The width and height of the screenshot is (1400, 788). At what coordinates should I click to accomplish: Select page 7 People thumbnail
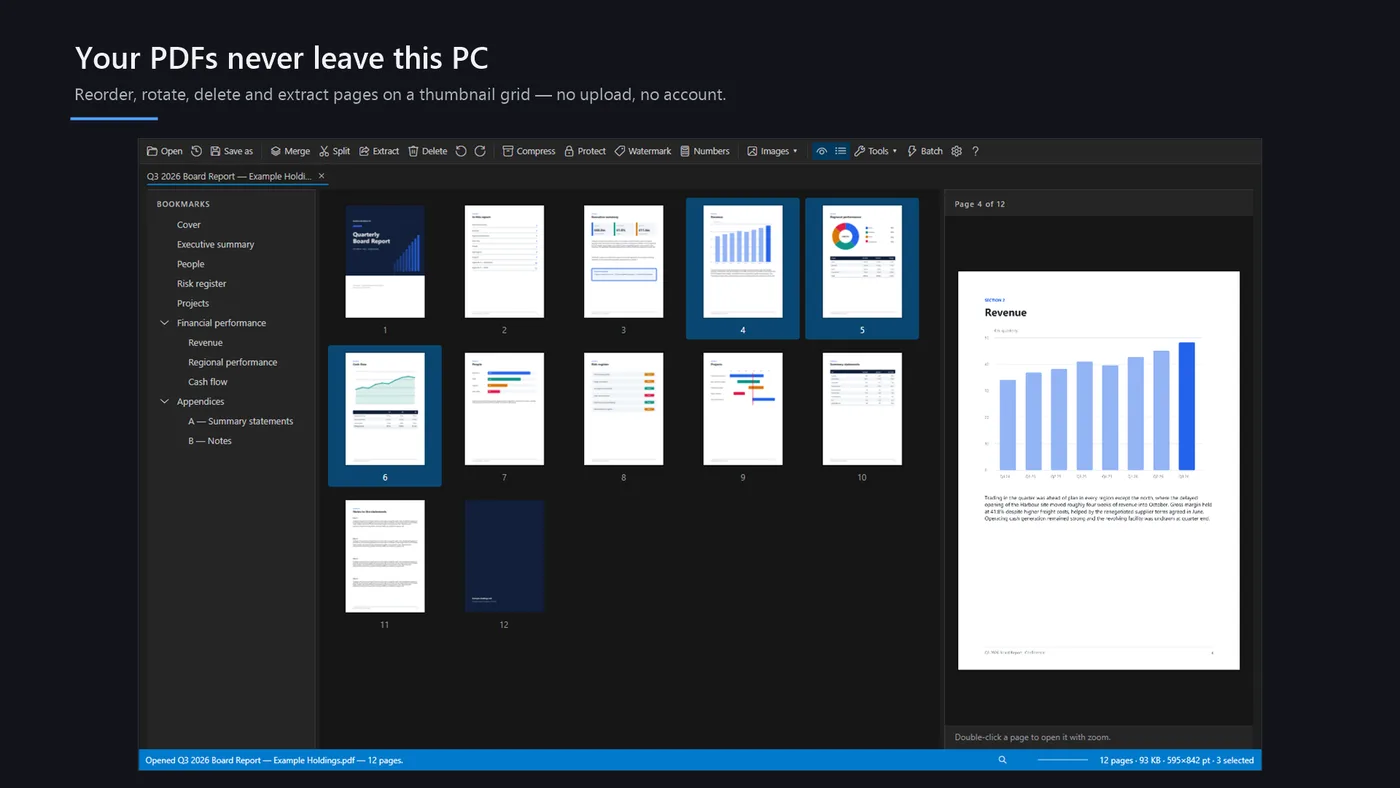[x=504, y=409]
